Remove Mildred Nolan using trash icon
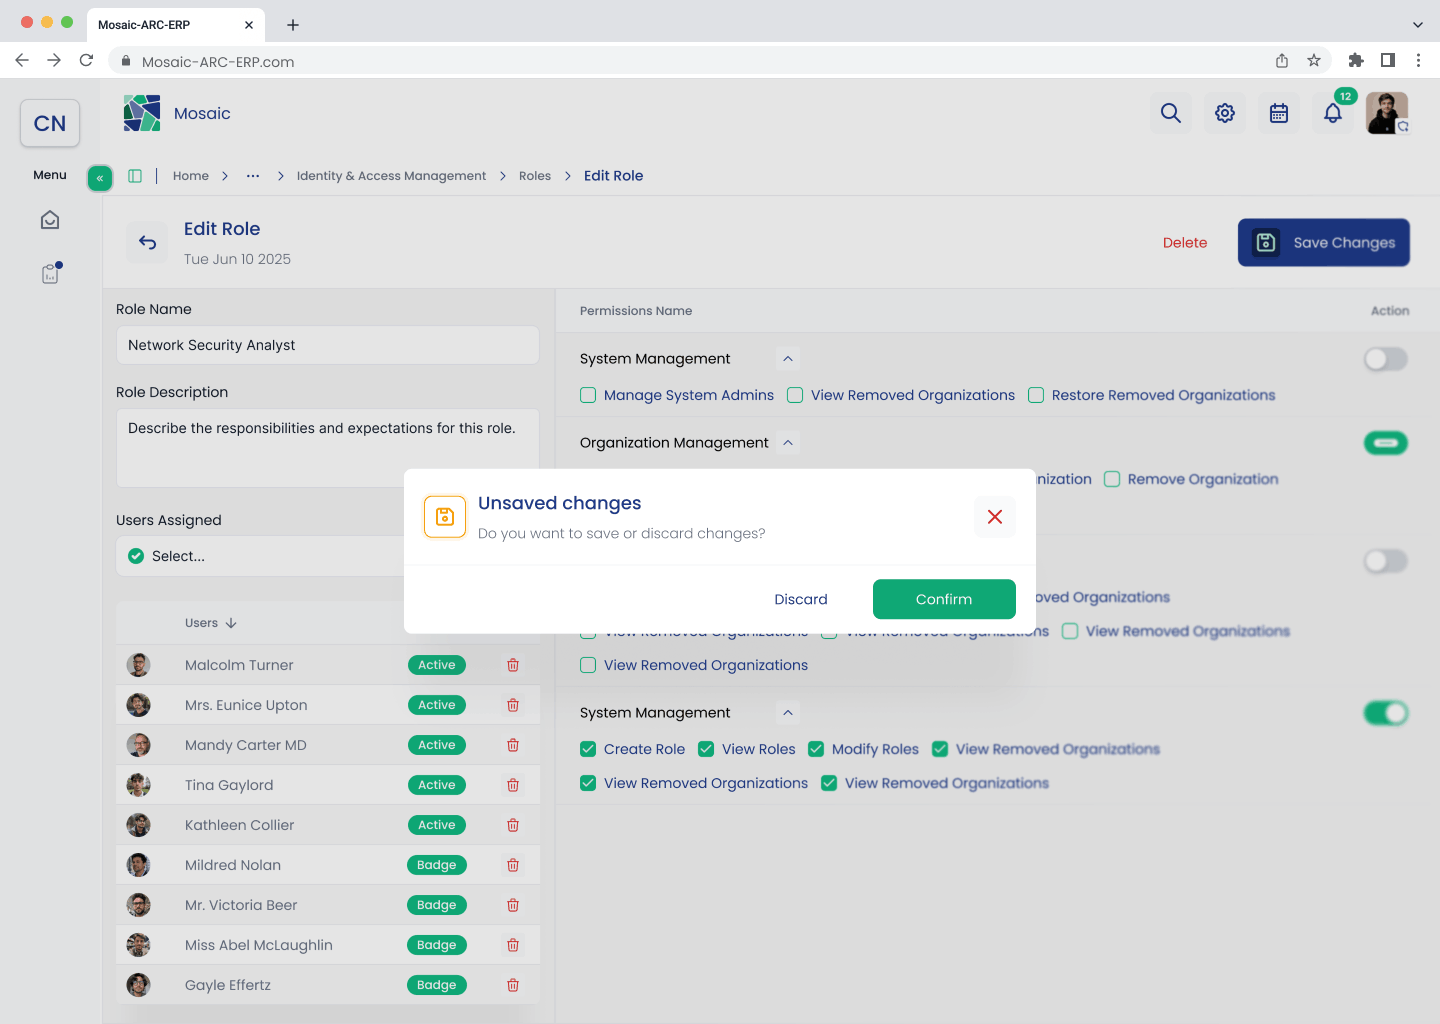 point(513,865)
